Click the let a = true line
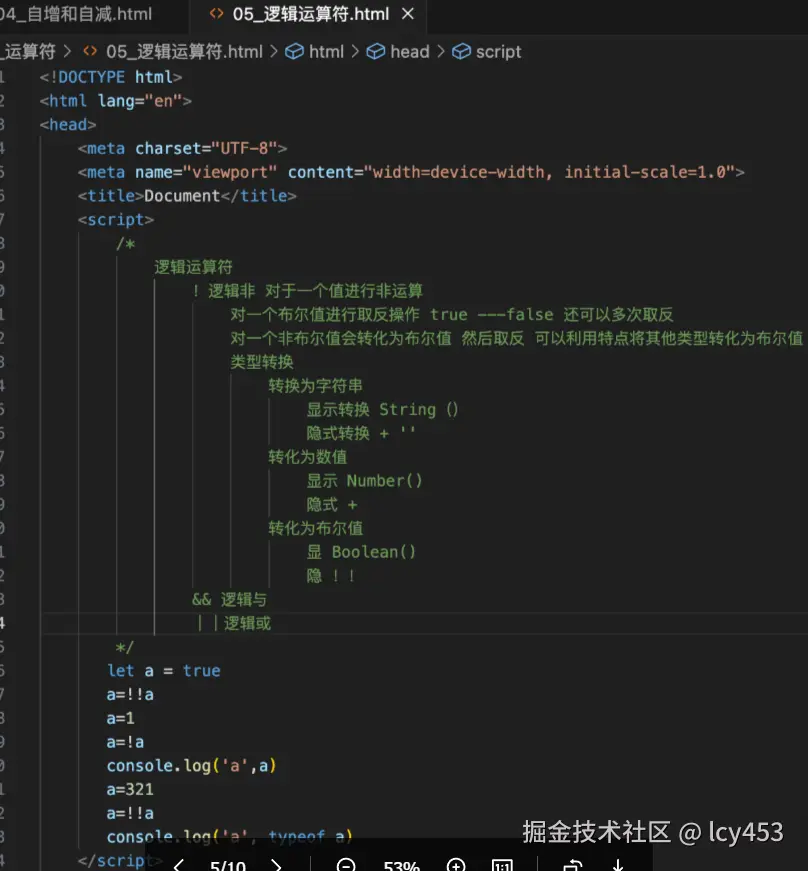 (164, 671)
